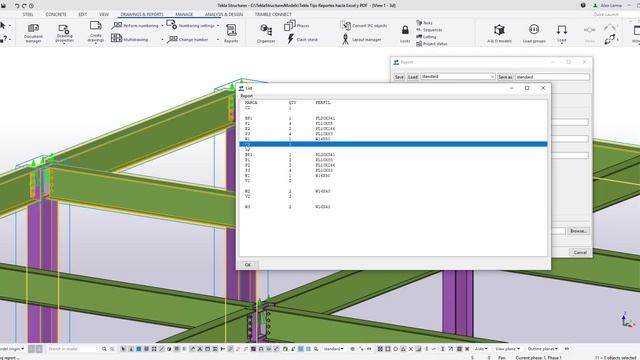The image size is (640, 360).
Task: Open A & D models
Action: (499, 33)
